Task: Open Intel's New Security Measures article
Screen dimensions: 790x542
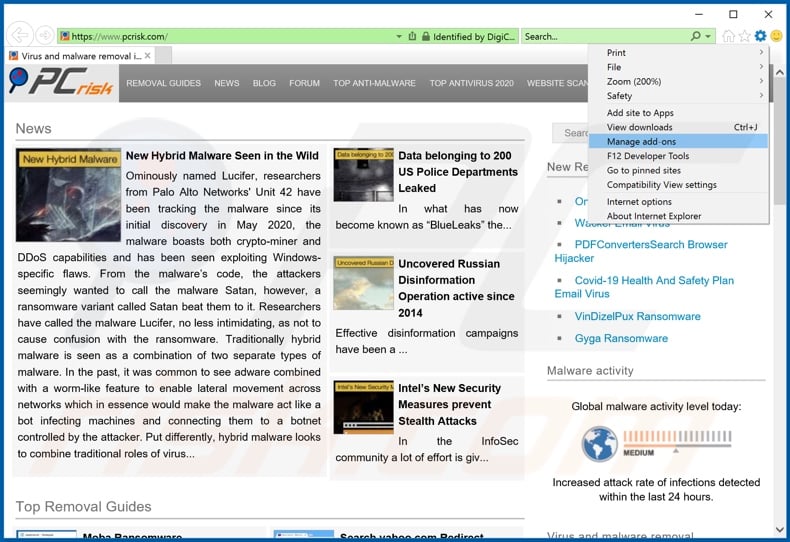Action: tap(449, 404)
